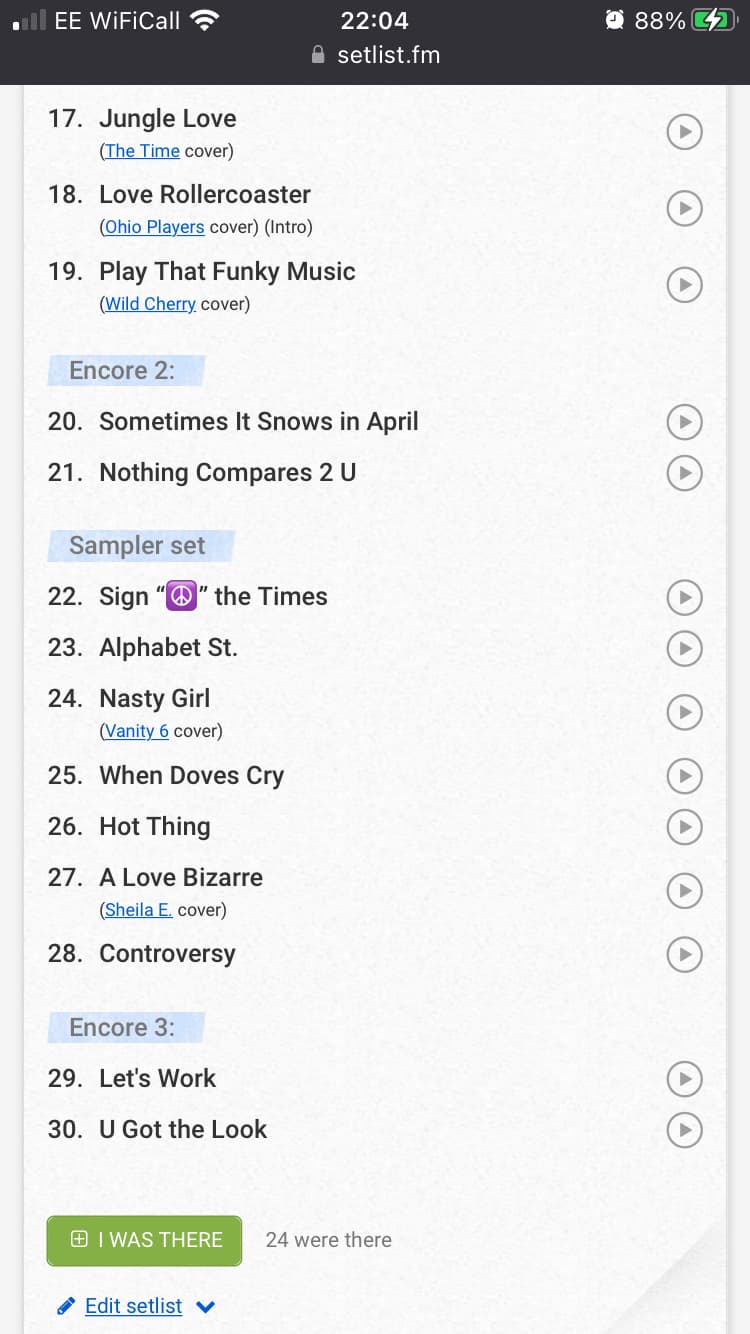Tap the battery indicator in status bar
The image size is (750, 1334).
pyautogui.click(x=712, y=20)
